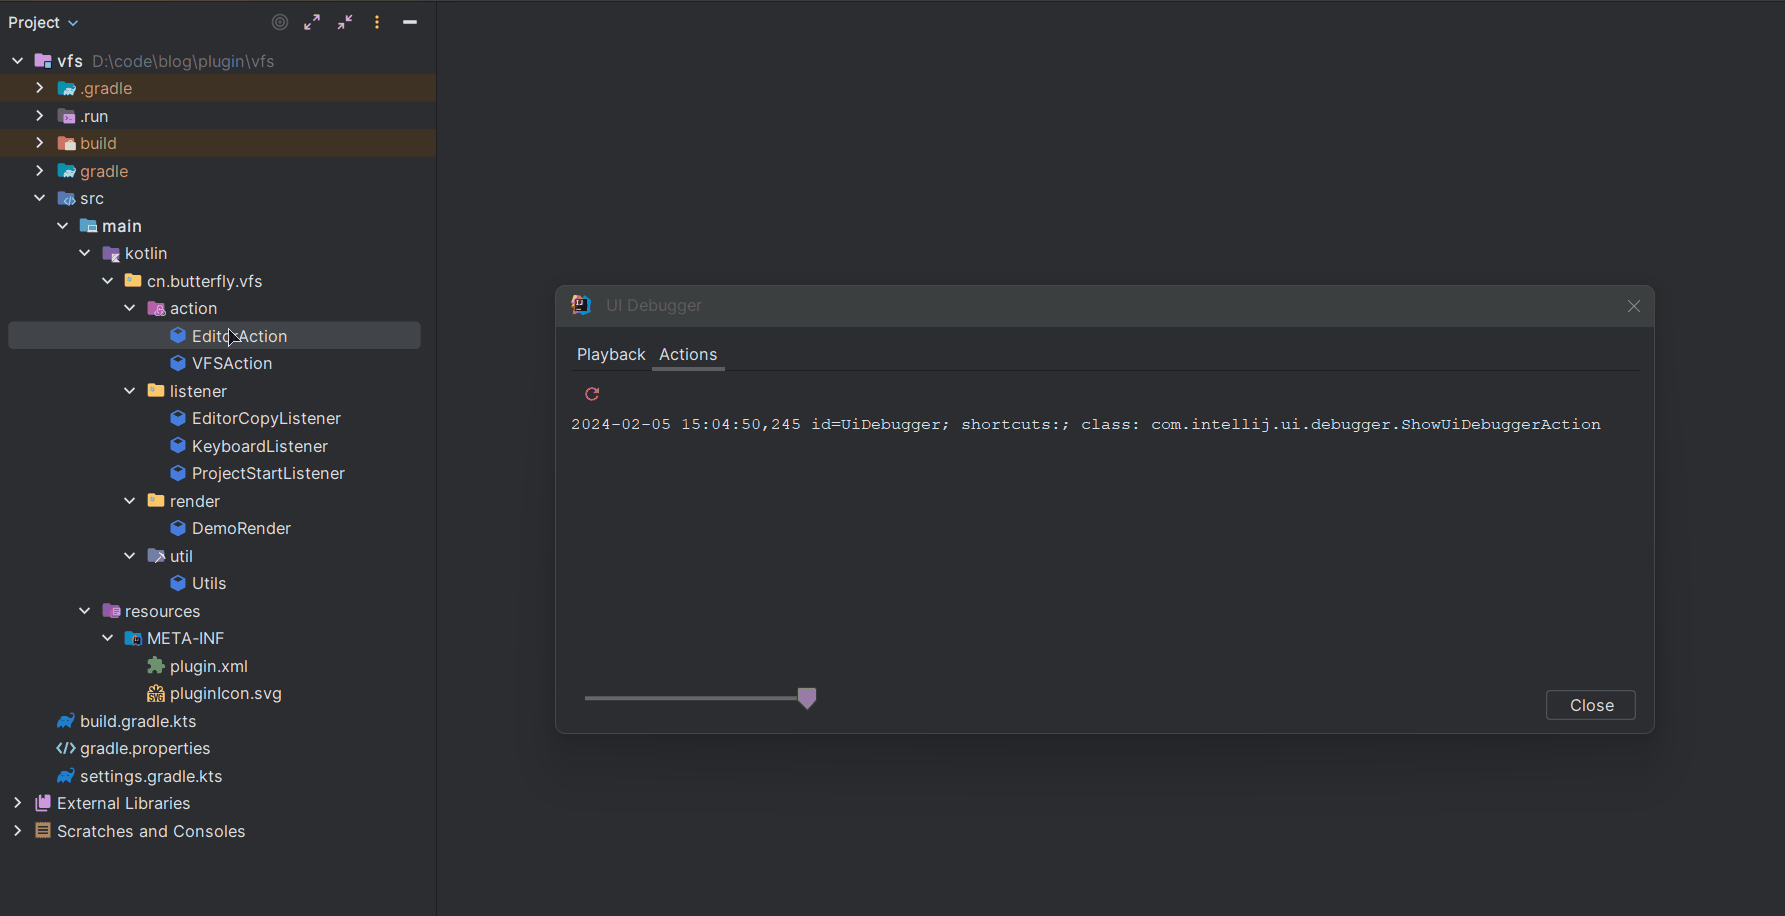Collapse the resources folder
Image resolution: width=1785 pixels, height=916 pixels.
(85, 611)
